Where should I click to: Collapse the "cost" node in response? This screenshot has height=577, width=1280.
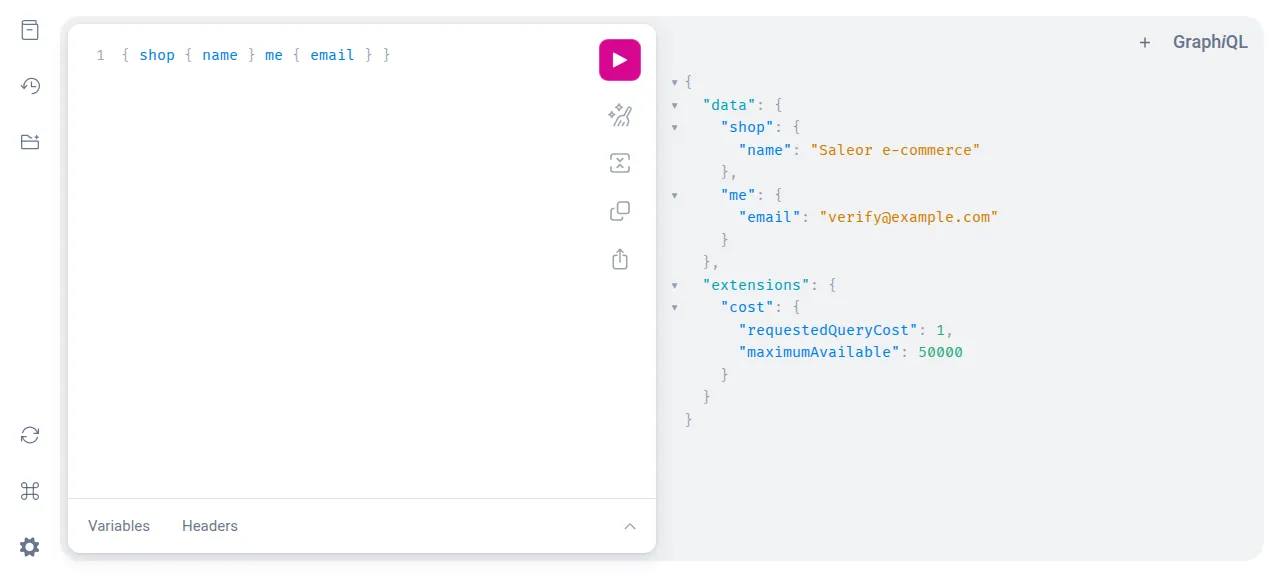[x=675, y=308]
